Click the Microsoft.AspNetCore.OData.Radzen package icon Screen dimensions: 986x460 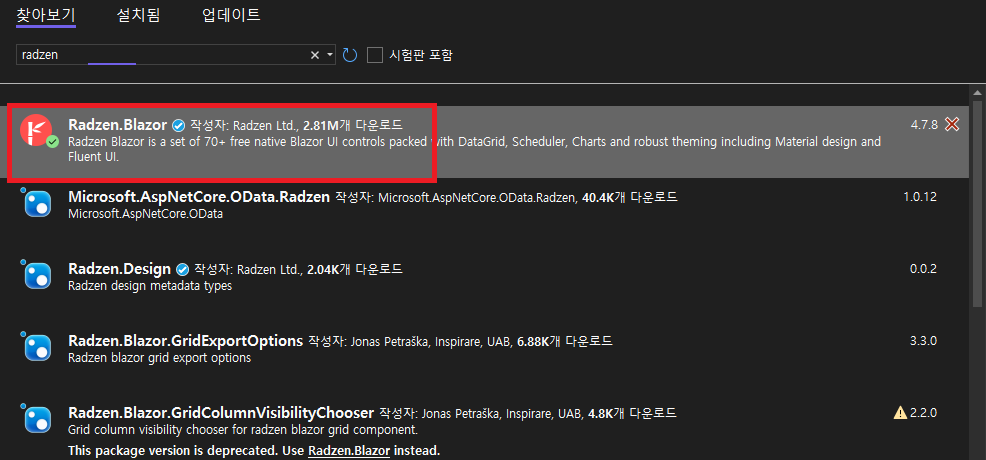[38, 204]
